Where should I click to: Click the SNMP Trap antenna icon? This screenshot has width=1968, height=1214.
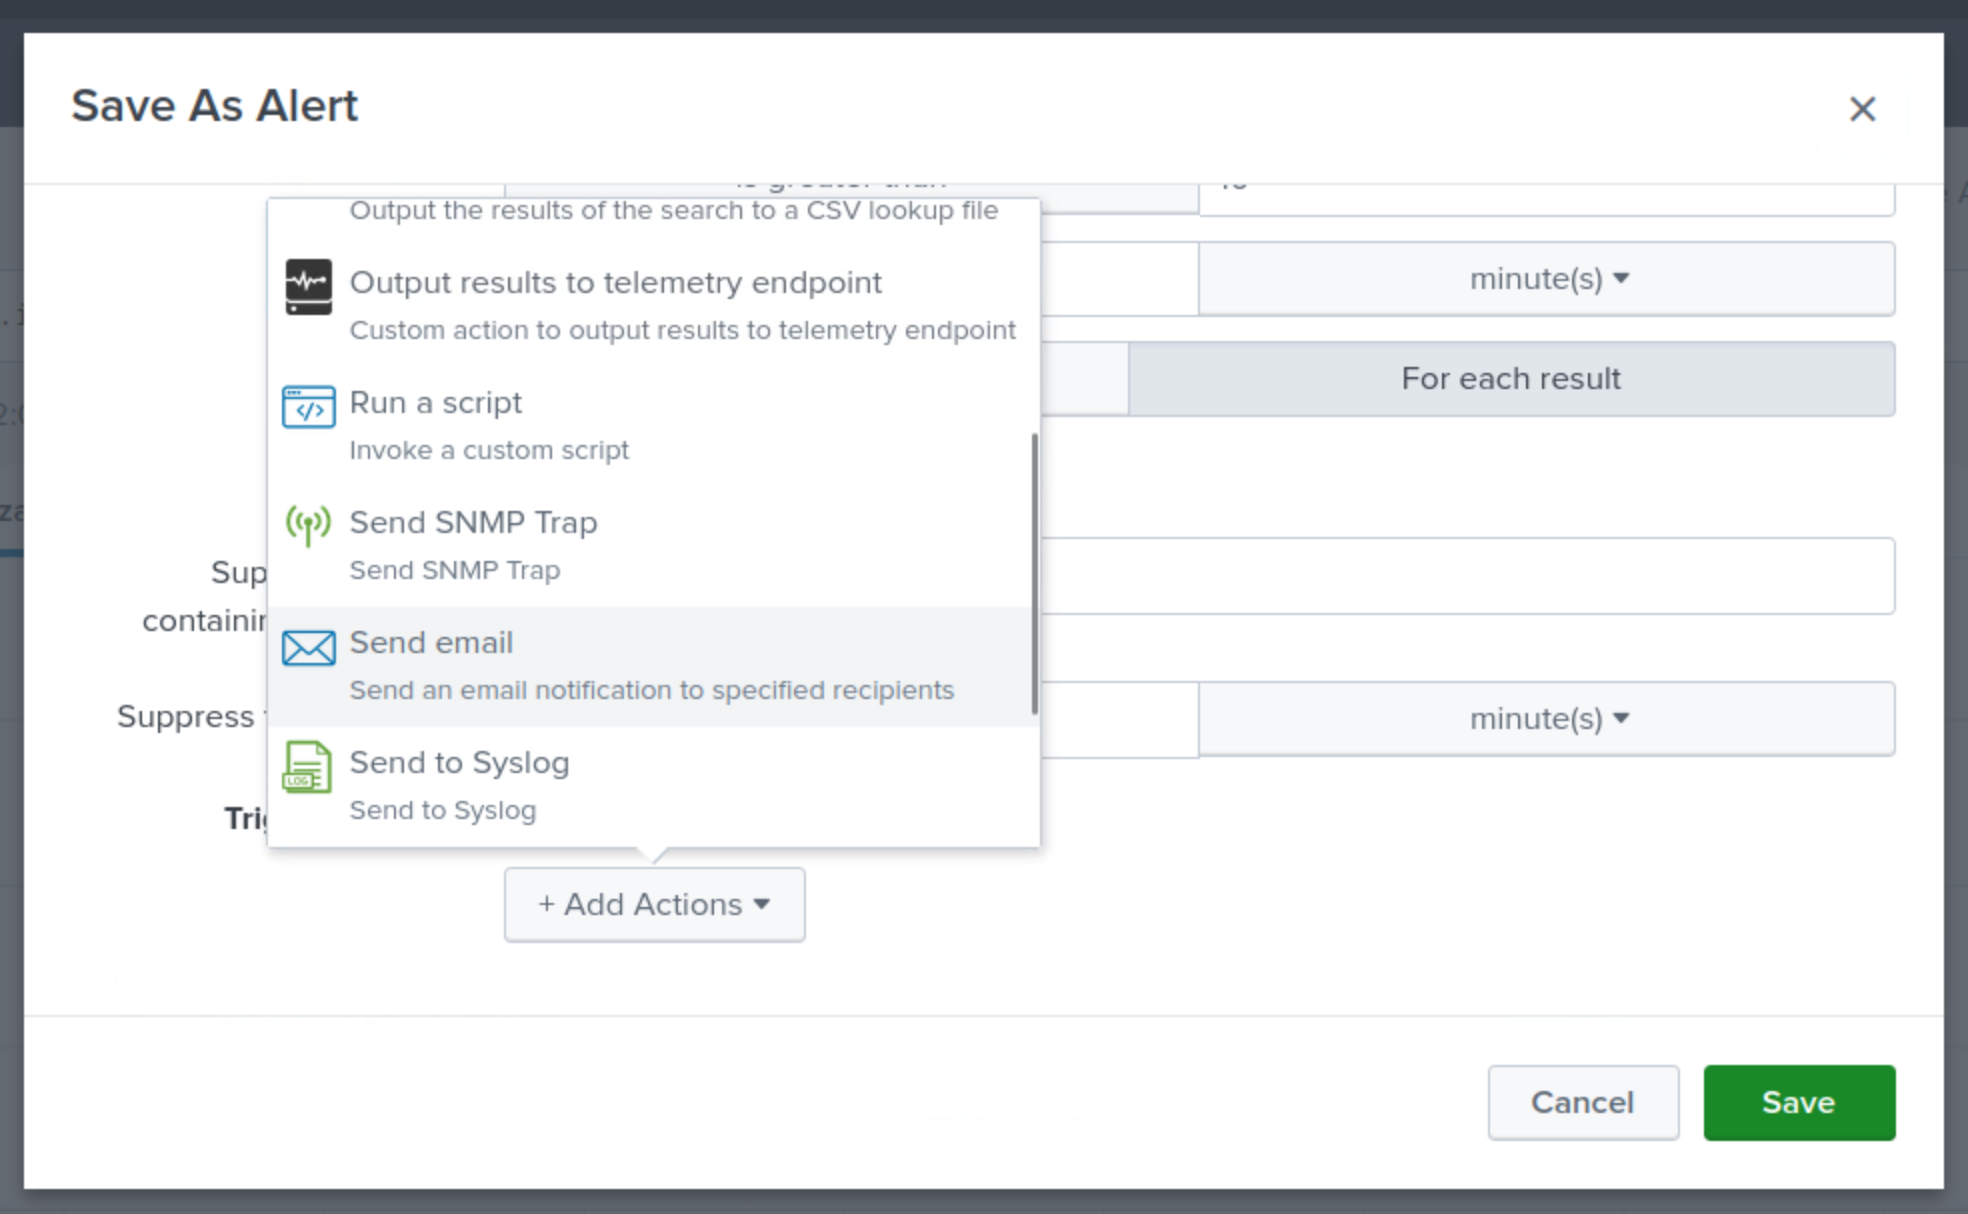tap(308, 525)
